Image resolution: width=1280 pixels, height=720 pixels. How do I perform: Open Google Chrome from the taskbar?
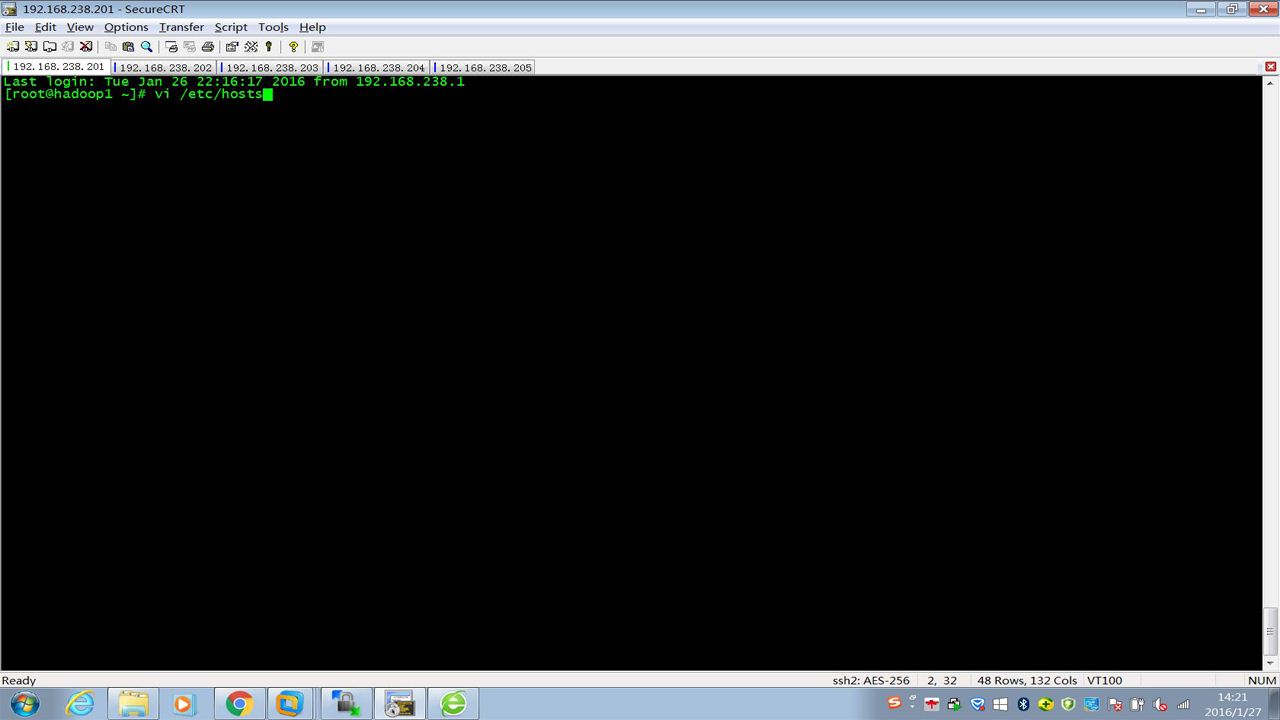[238, 704]
